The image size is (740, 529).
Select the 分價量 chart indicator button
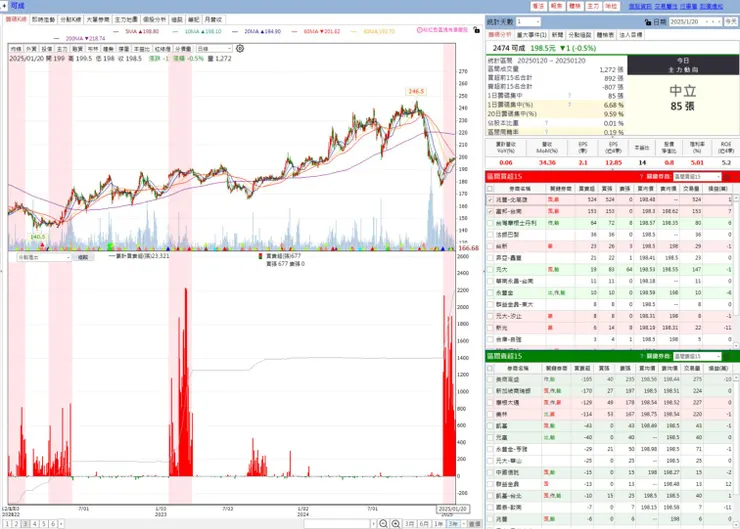(183, 49)
